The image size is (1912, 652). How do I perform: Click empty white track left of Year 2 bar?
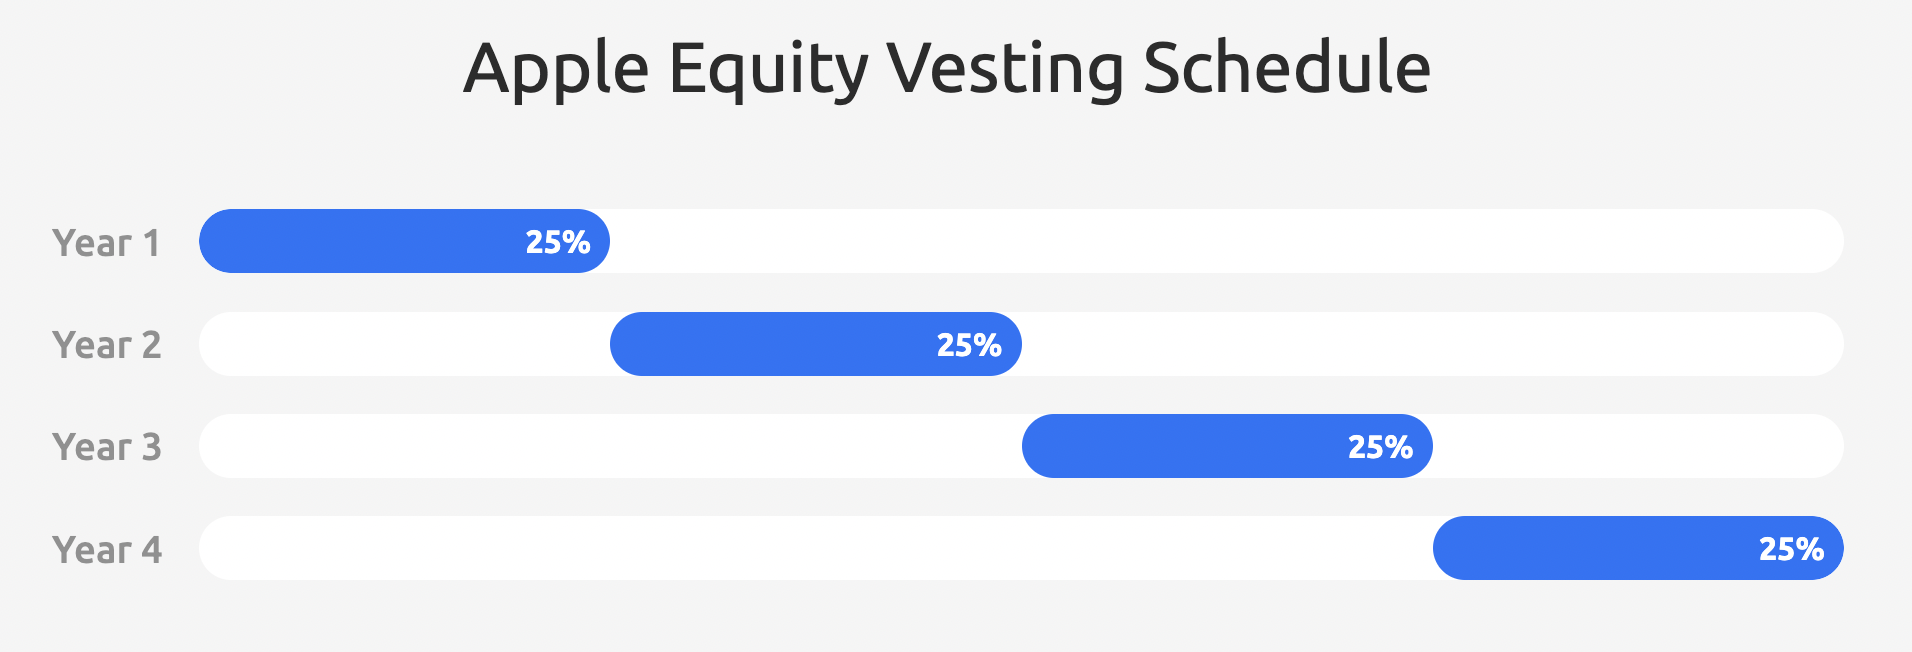tap(400, 344)
